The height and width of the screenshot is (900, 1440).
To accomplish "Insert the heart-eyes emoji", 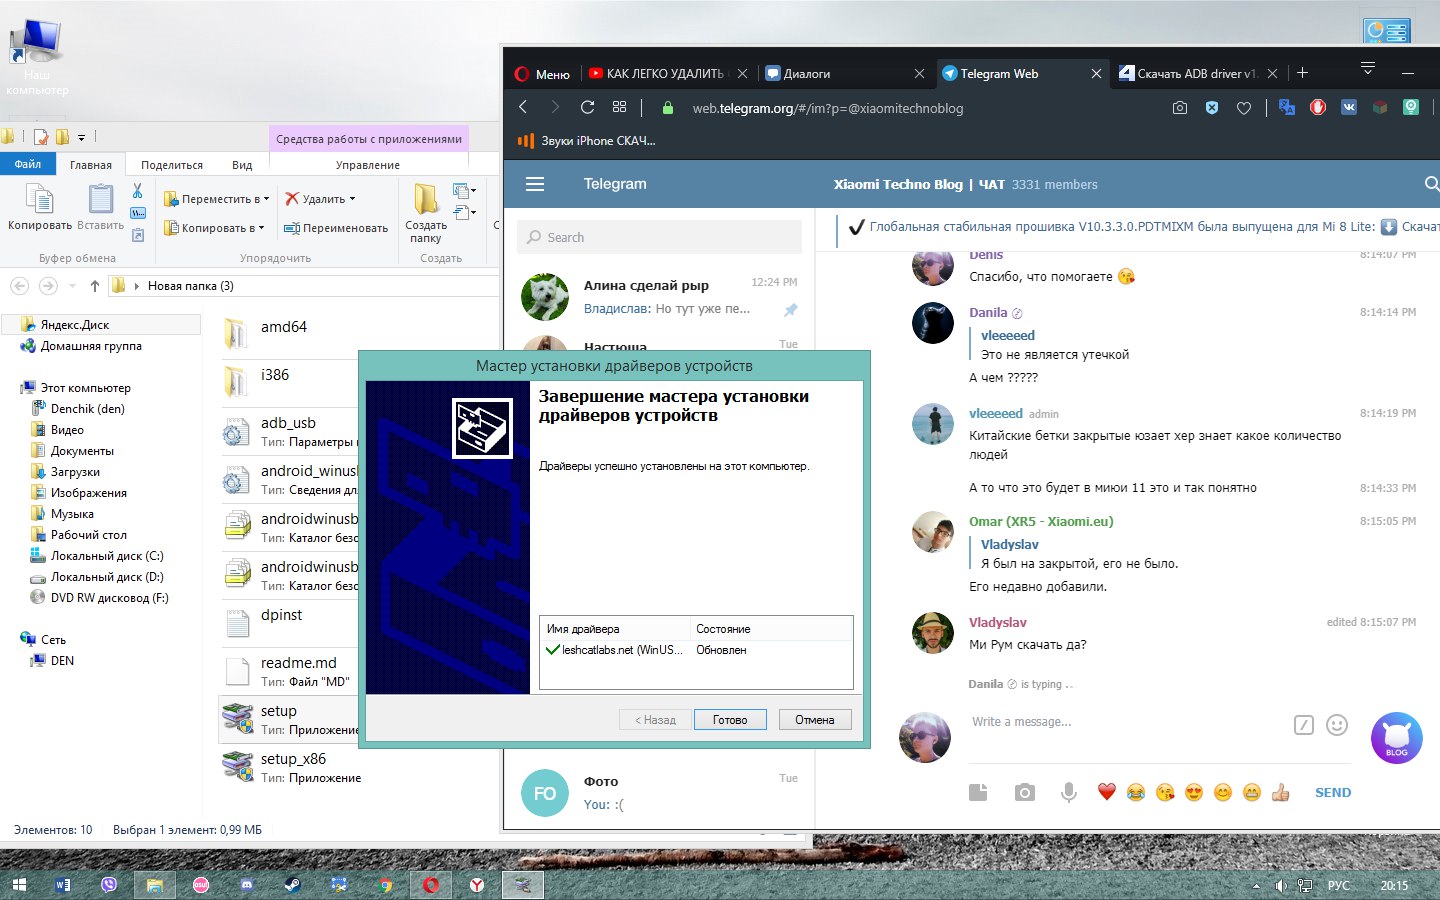I will 1193,792.
